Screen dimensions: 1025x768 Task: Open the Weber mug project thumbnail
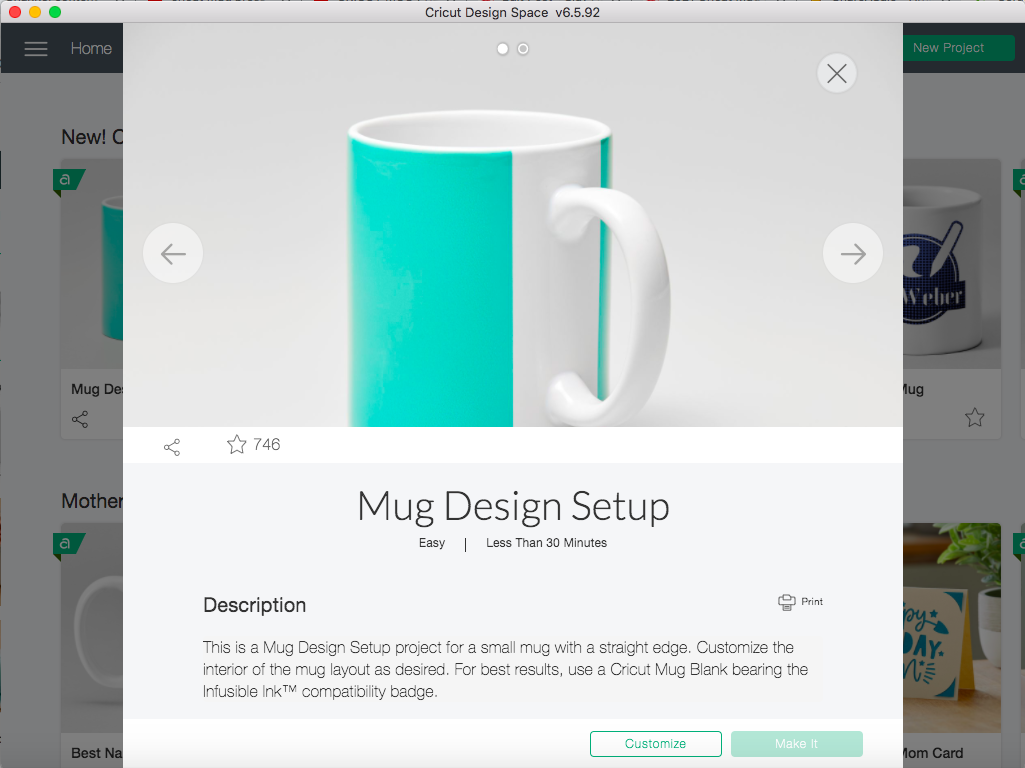coord(952,264)
